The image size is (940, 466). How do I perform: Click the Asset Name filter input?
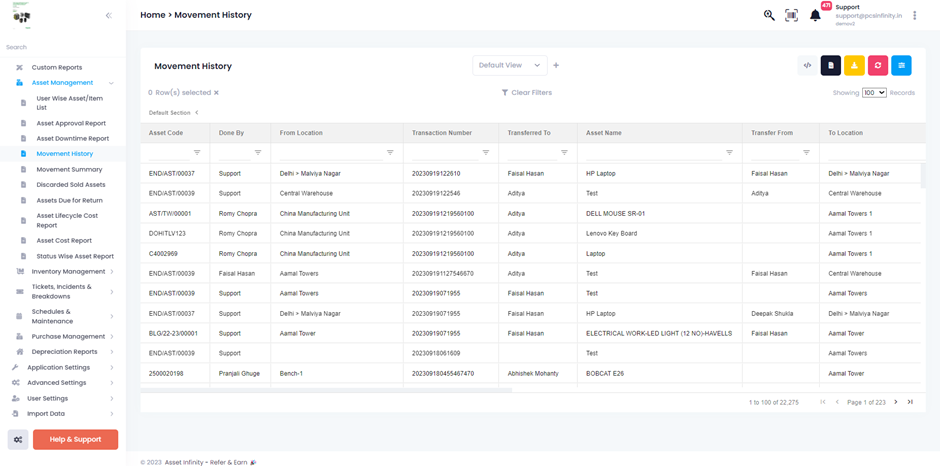pyautogui.click(x=654, y=154)
